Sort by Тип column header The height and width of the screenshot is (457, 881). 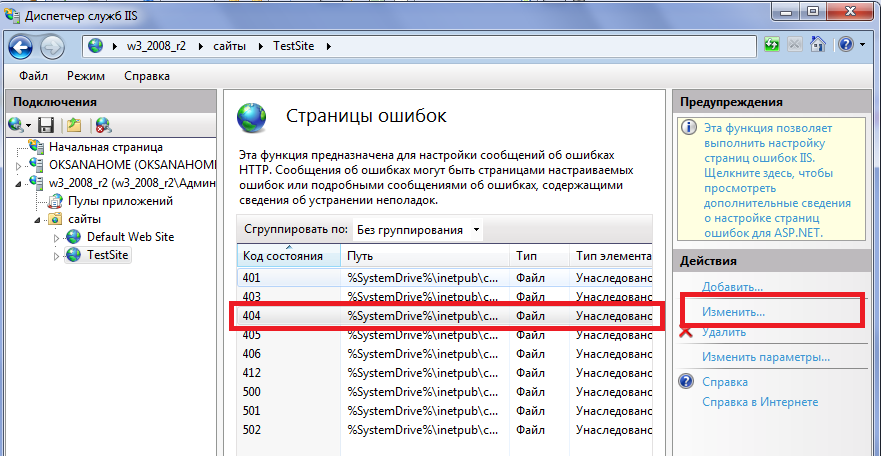tap(539, 256)
